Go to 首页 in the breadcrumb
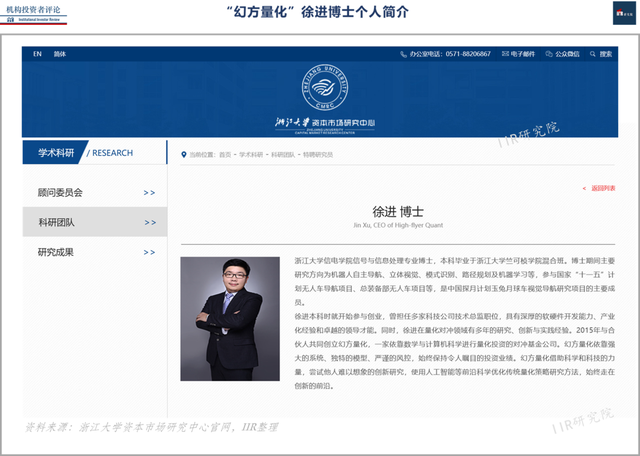This screenshot has width=640, height=456. point(225,155)
